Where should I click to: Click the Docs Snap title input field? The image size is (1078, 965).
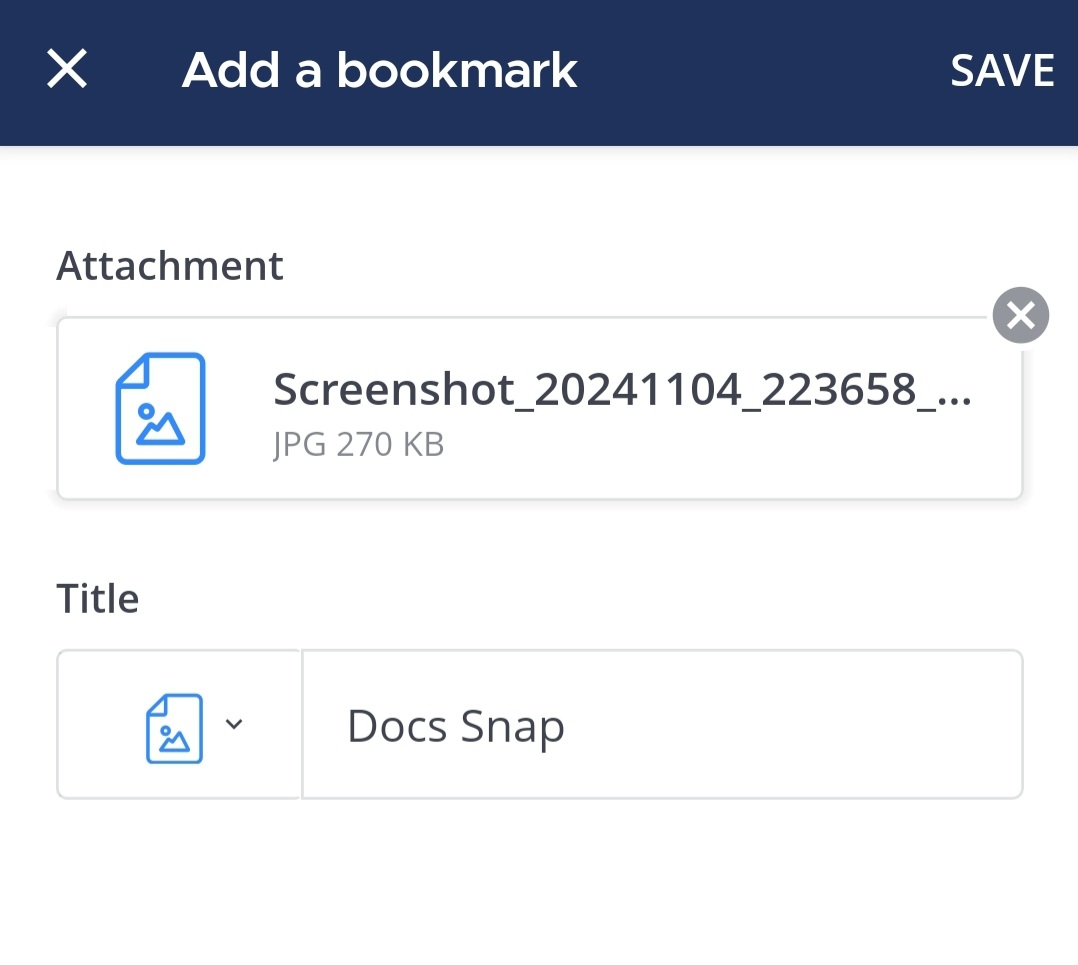coord(662,723)
